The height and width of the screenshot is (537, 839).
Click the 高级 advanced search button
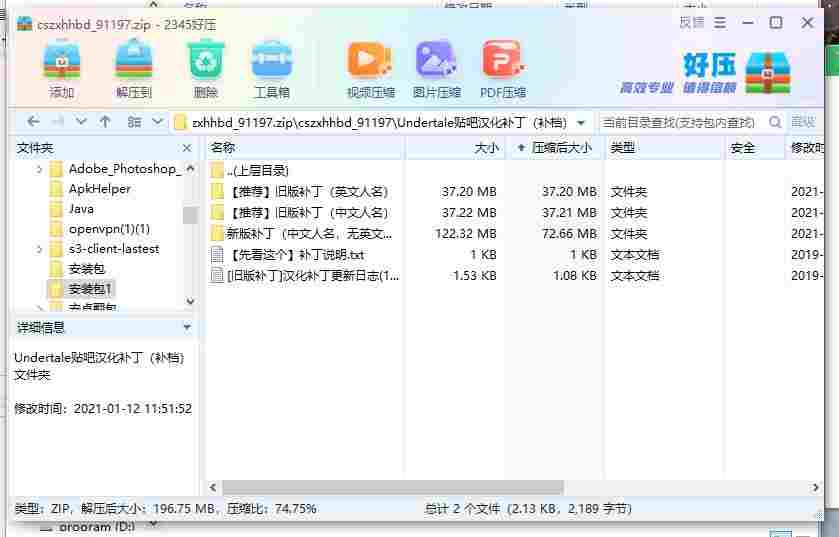pyautogui.click(x=803, y=122)
